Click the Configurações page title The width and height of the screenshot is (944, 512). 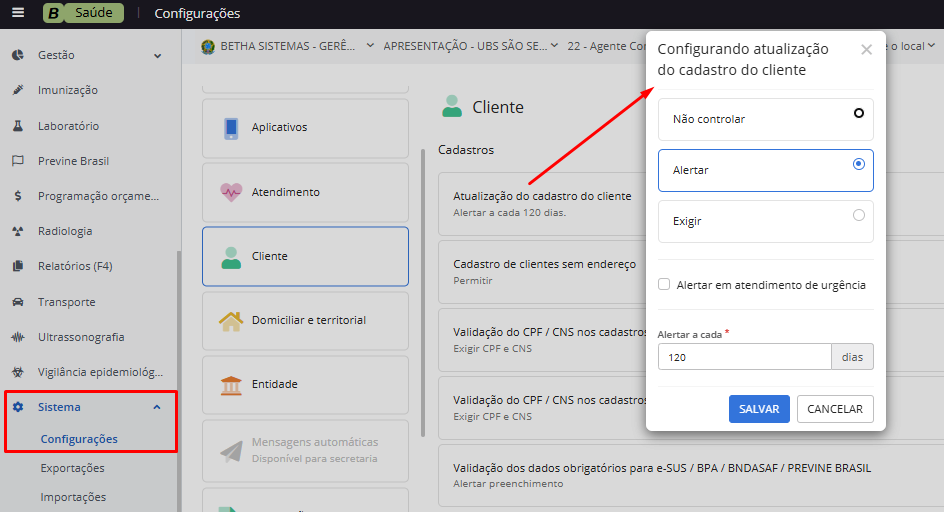197,13
